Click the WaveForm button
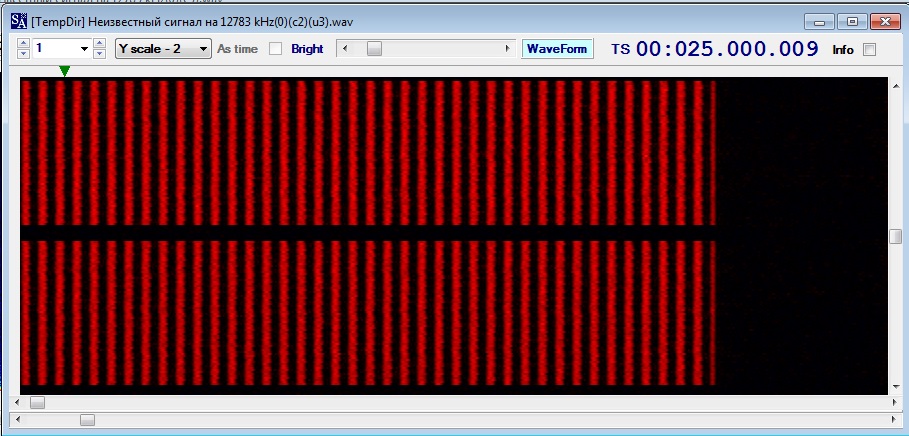The image size is (909, 436). coord(557,49)
